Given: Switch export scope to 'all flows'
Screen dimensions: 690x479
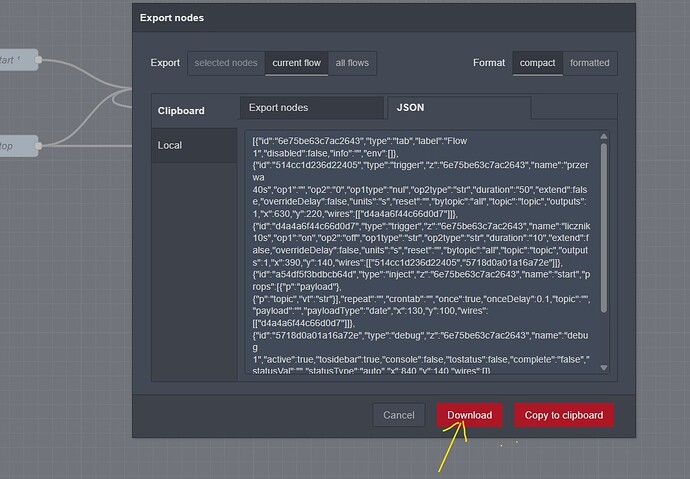Looking at the screenshot, I should click(x=351, y=63).
